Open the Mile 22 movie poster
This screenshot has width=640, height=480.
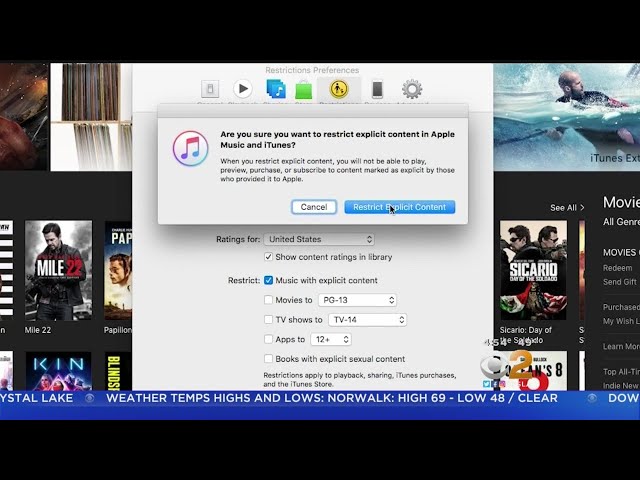[x=58, y=270]
